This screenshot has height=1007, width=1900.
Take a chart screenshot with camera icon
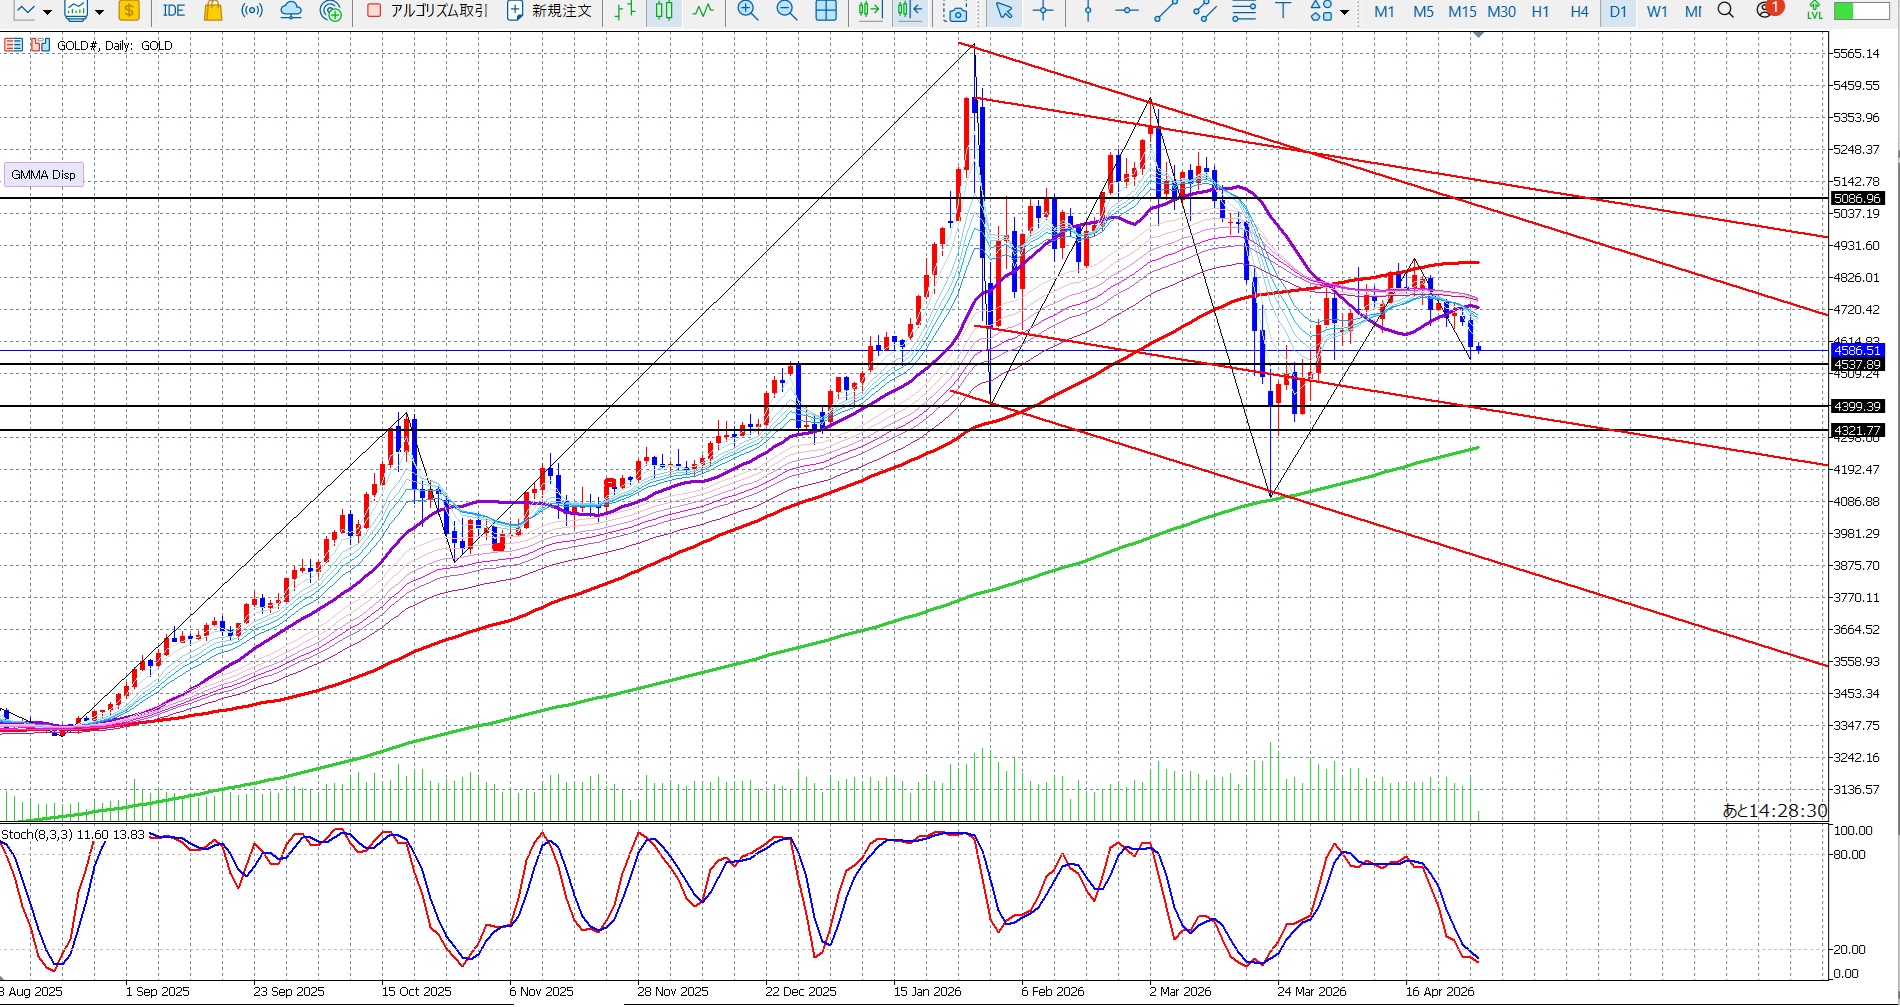957,12
